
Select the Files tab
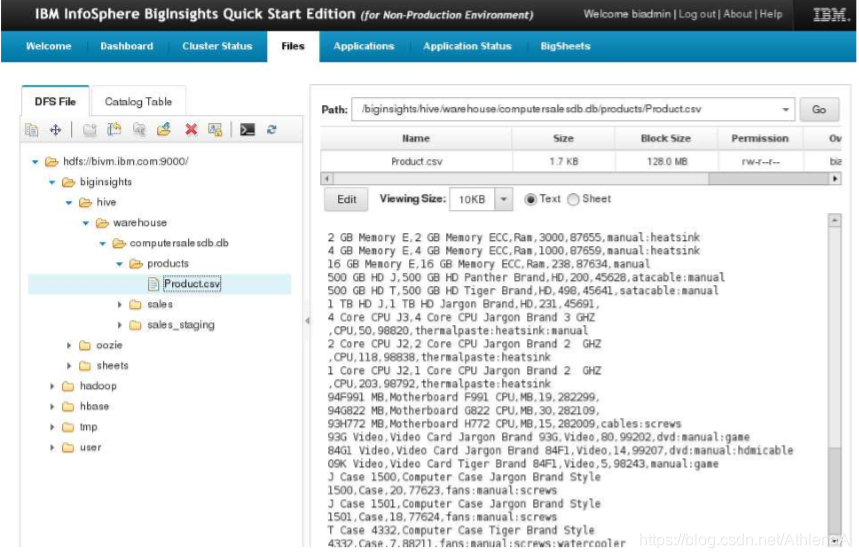tap(293, 47)
